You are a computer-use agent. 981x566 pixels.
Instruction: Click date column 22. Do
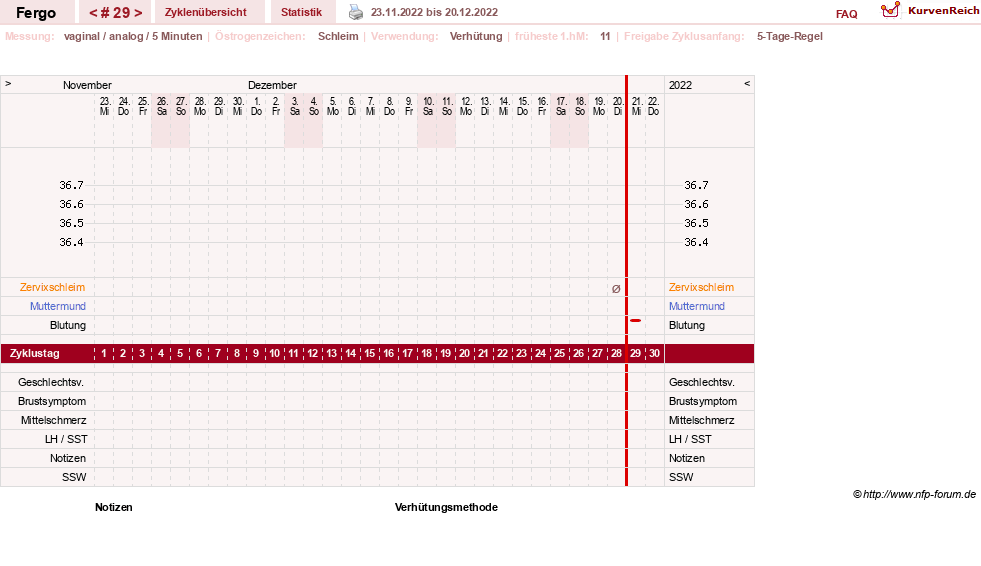[653, 106]
